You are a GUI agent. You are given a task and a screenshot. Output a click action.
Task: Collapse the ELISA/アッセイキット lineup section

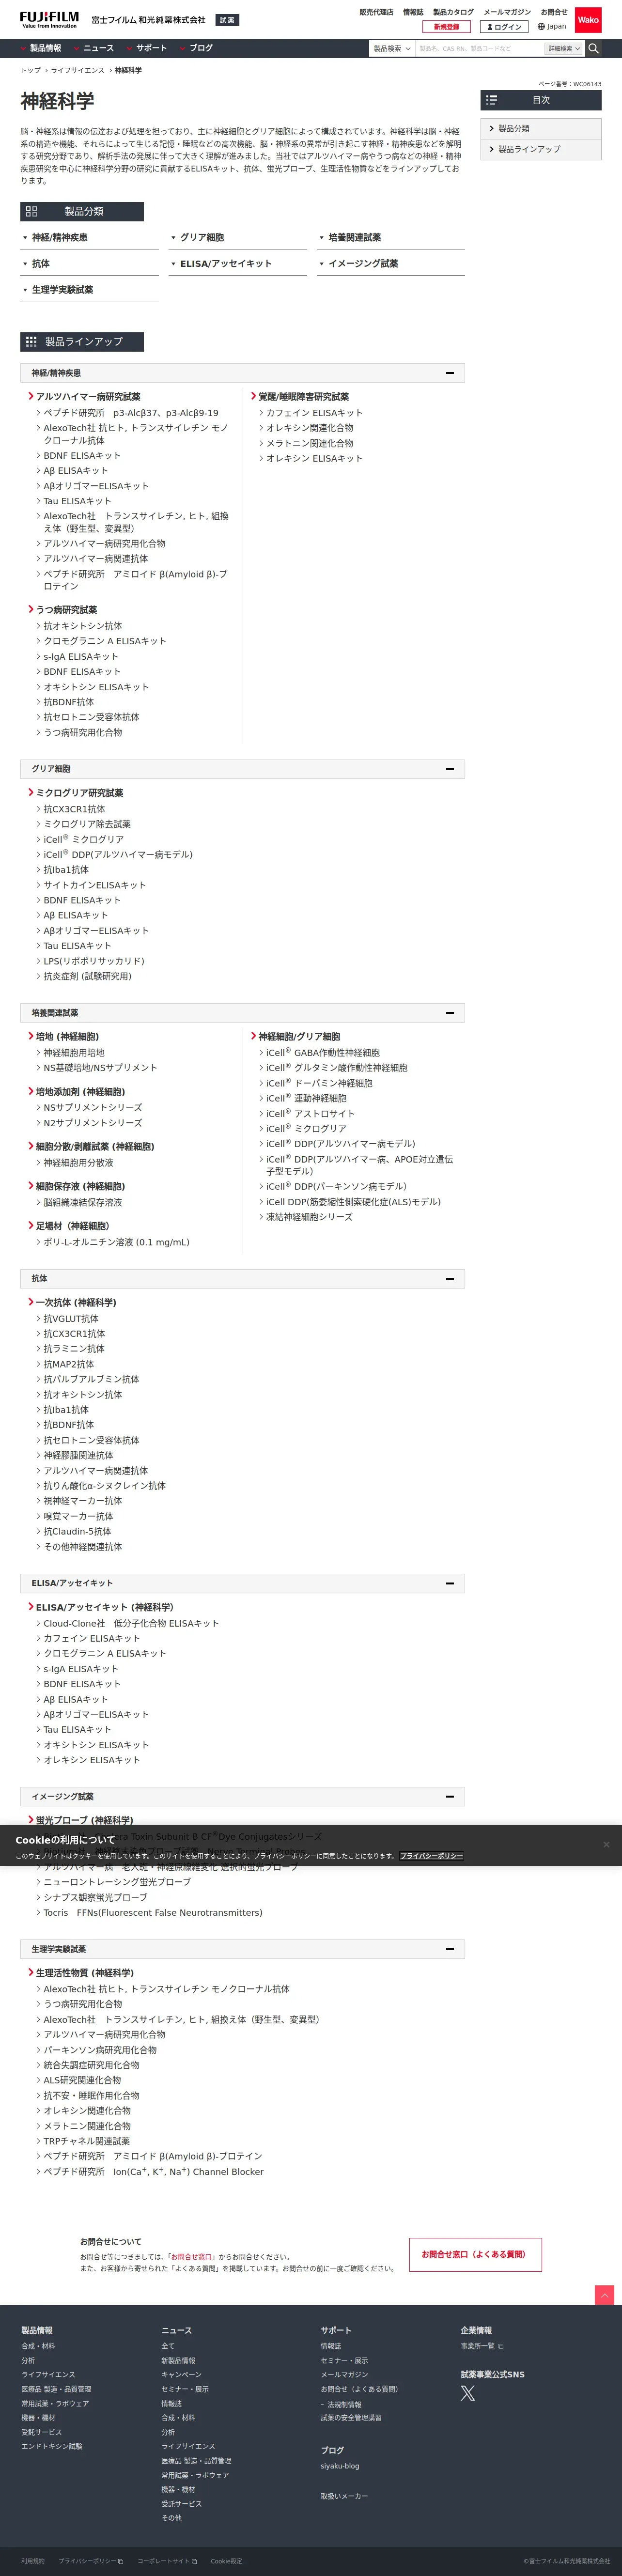(450, 1583)
